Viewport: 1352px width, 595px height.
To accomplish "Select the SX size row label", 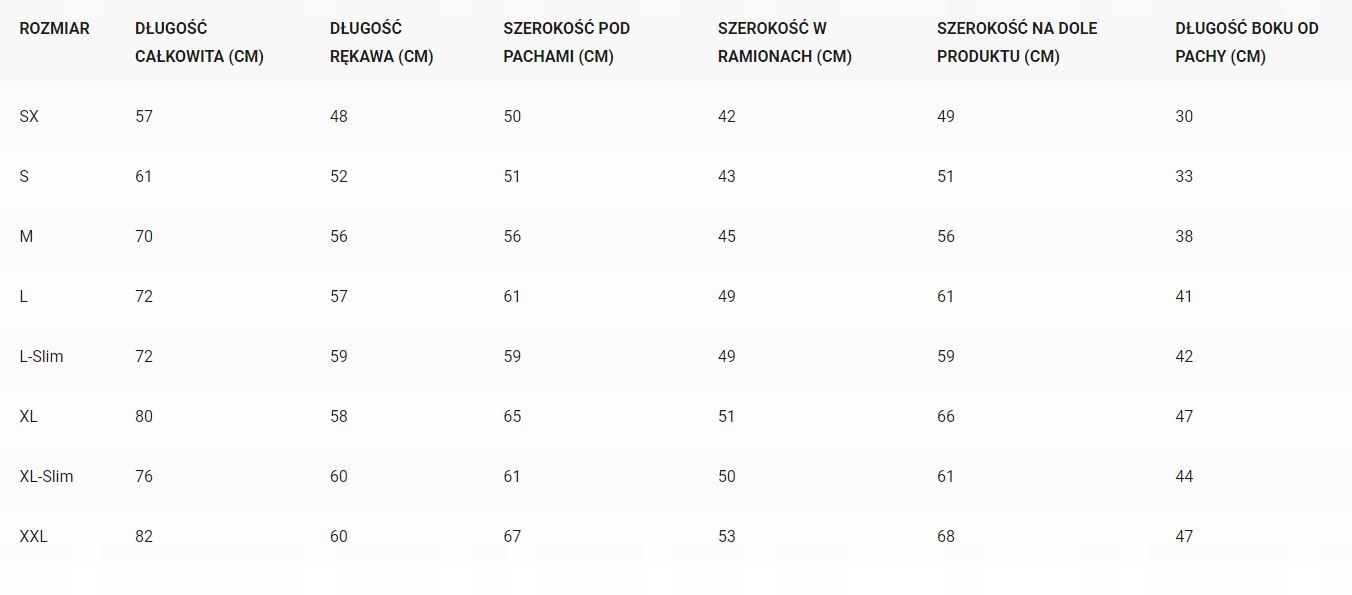I will pyautogui.click(x=29, y=117).
